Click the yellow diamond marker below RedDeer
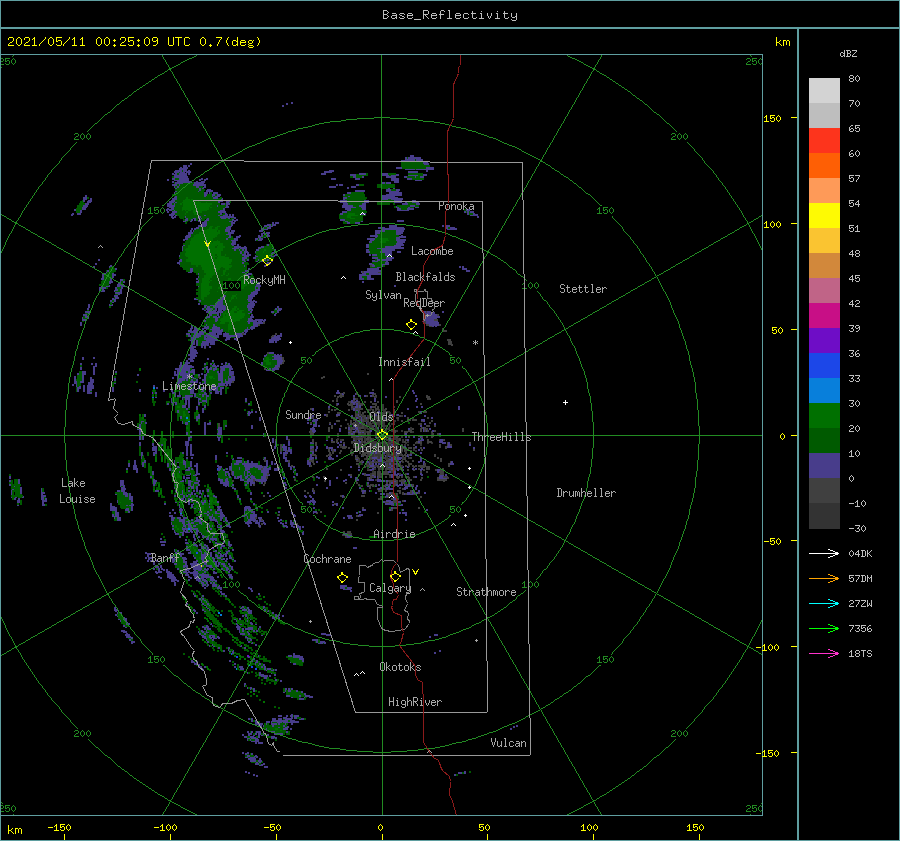 click(411, 324)
